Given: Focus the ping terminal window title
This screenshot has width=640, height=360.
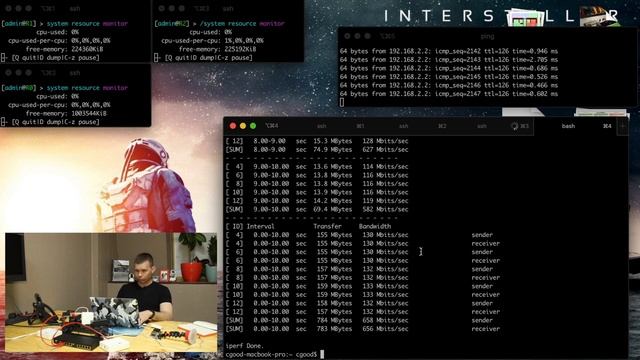Looking at the screenshot, I should pos(487,36).
